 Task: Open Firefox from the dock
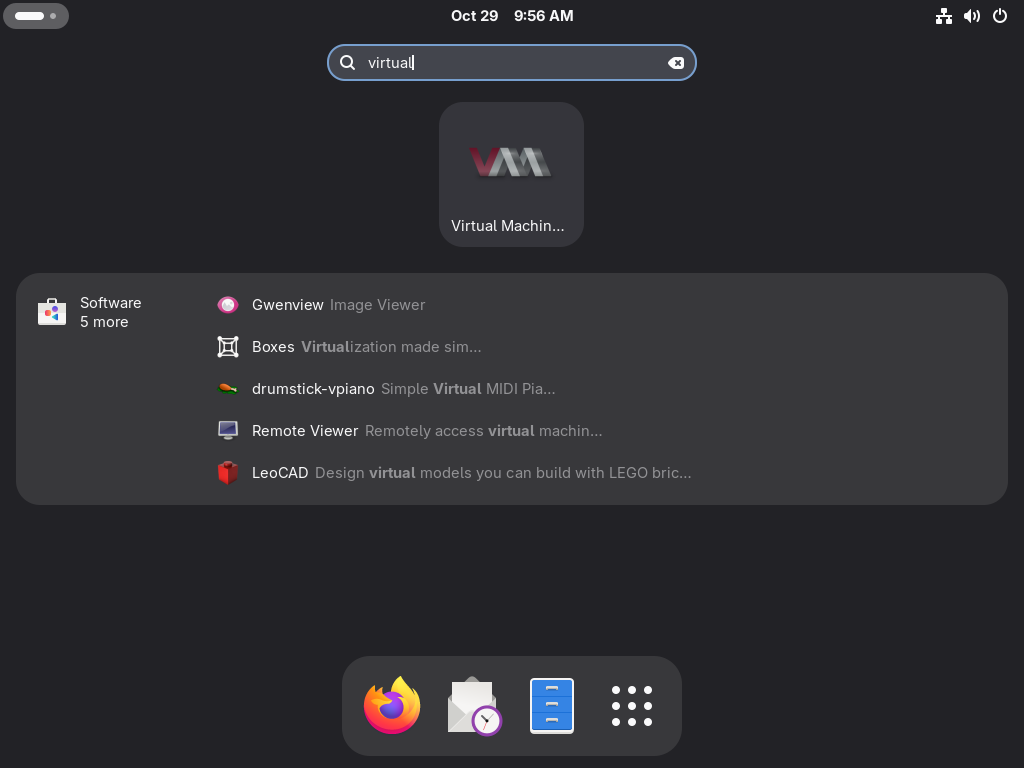(392, 705)
